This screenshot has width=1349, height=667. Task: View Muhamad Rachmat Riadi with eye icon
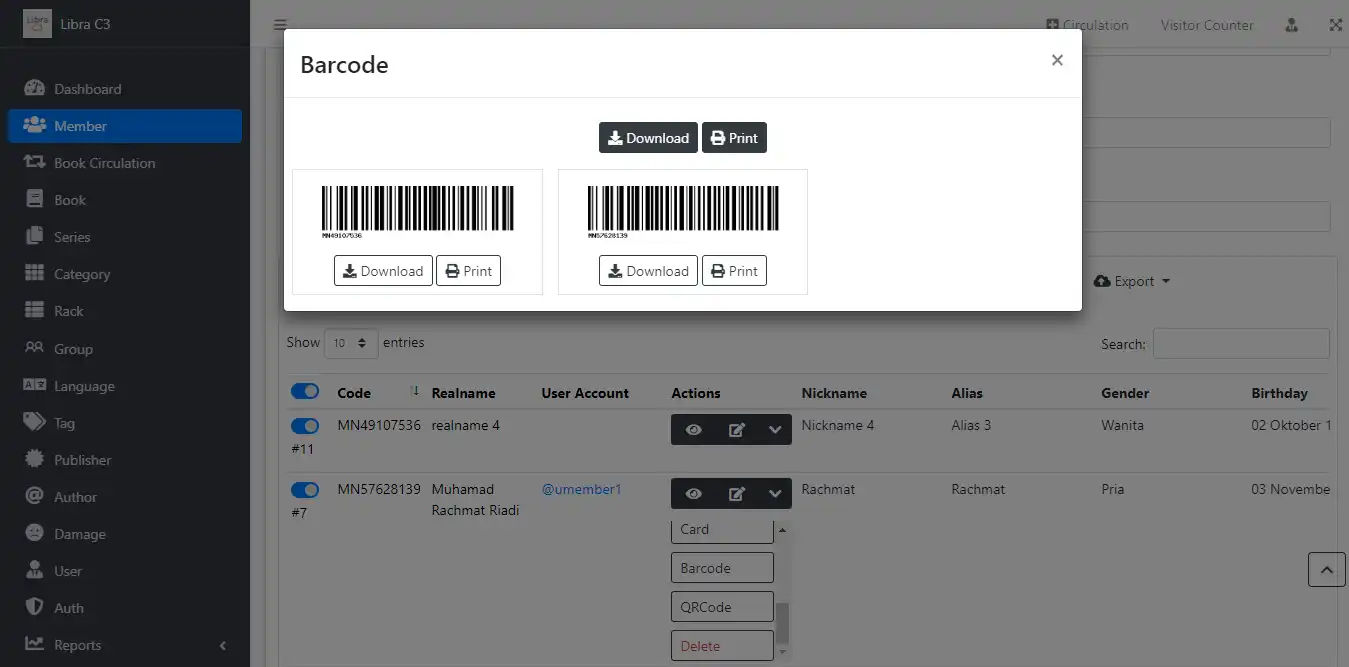pyautogui.click(x=693, y=494)
